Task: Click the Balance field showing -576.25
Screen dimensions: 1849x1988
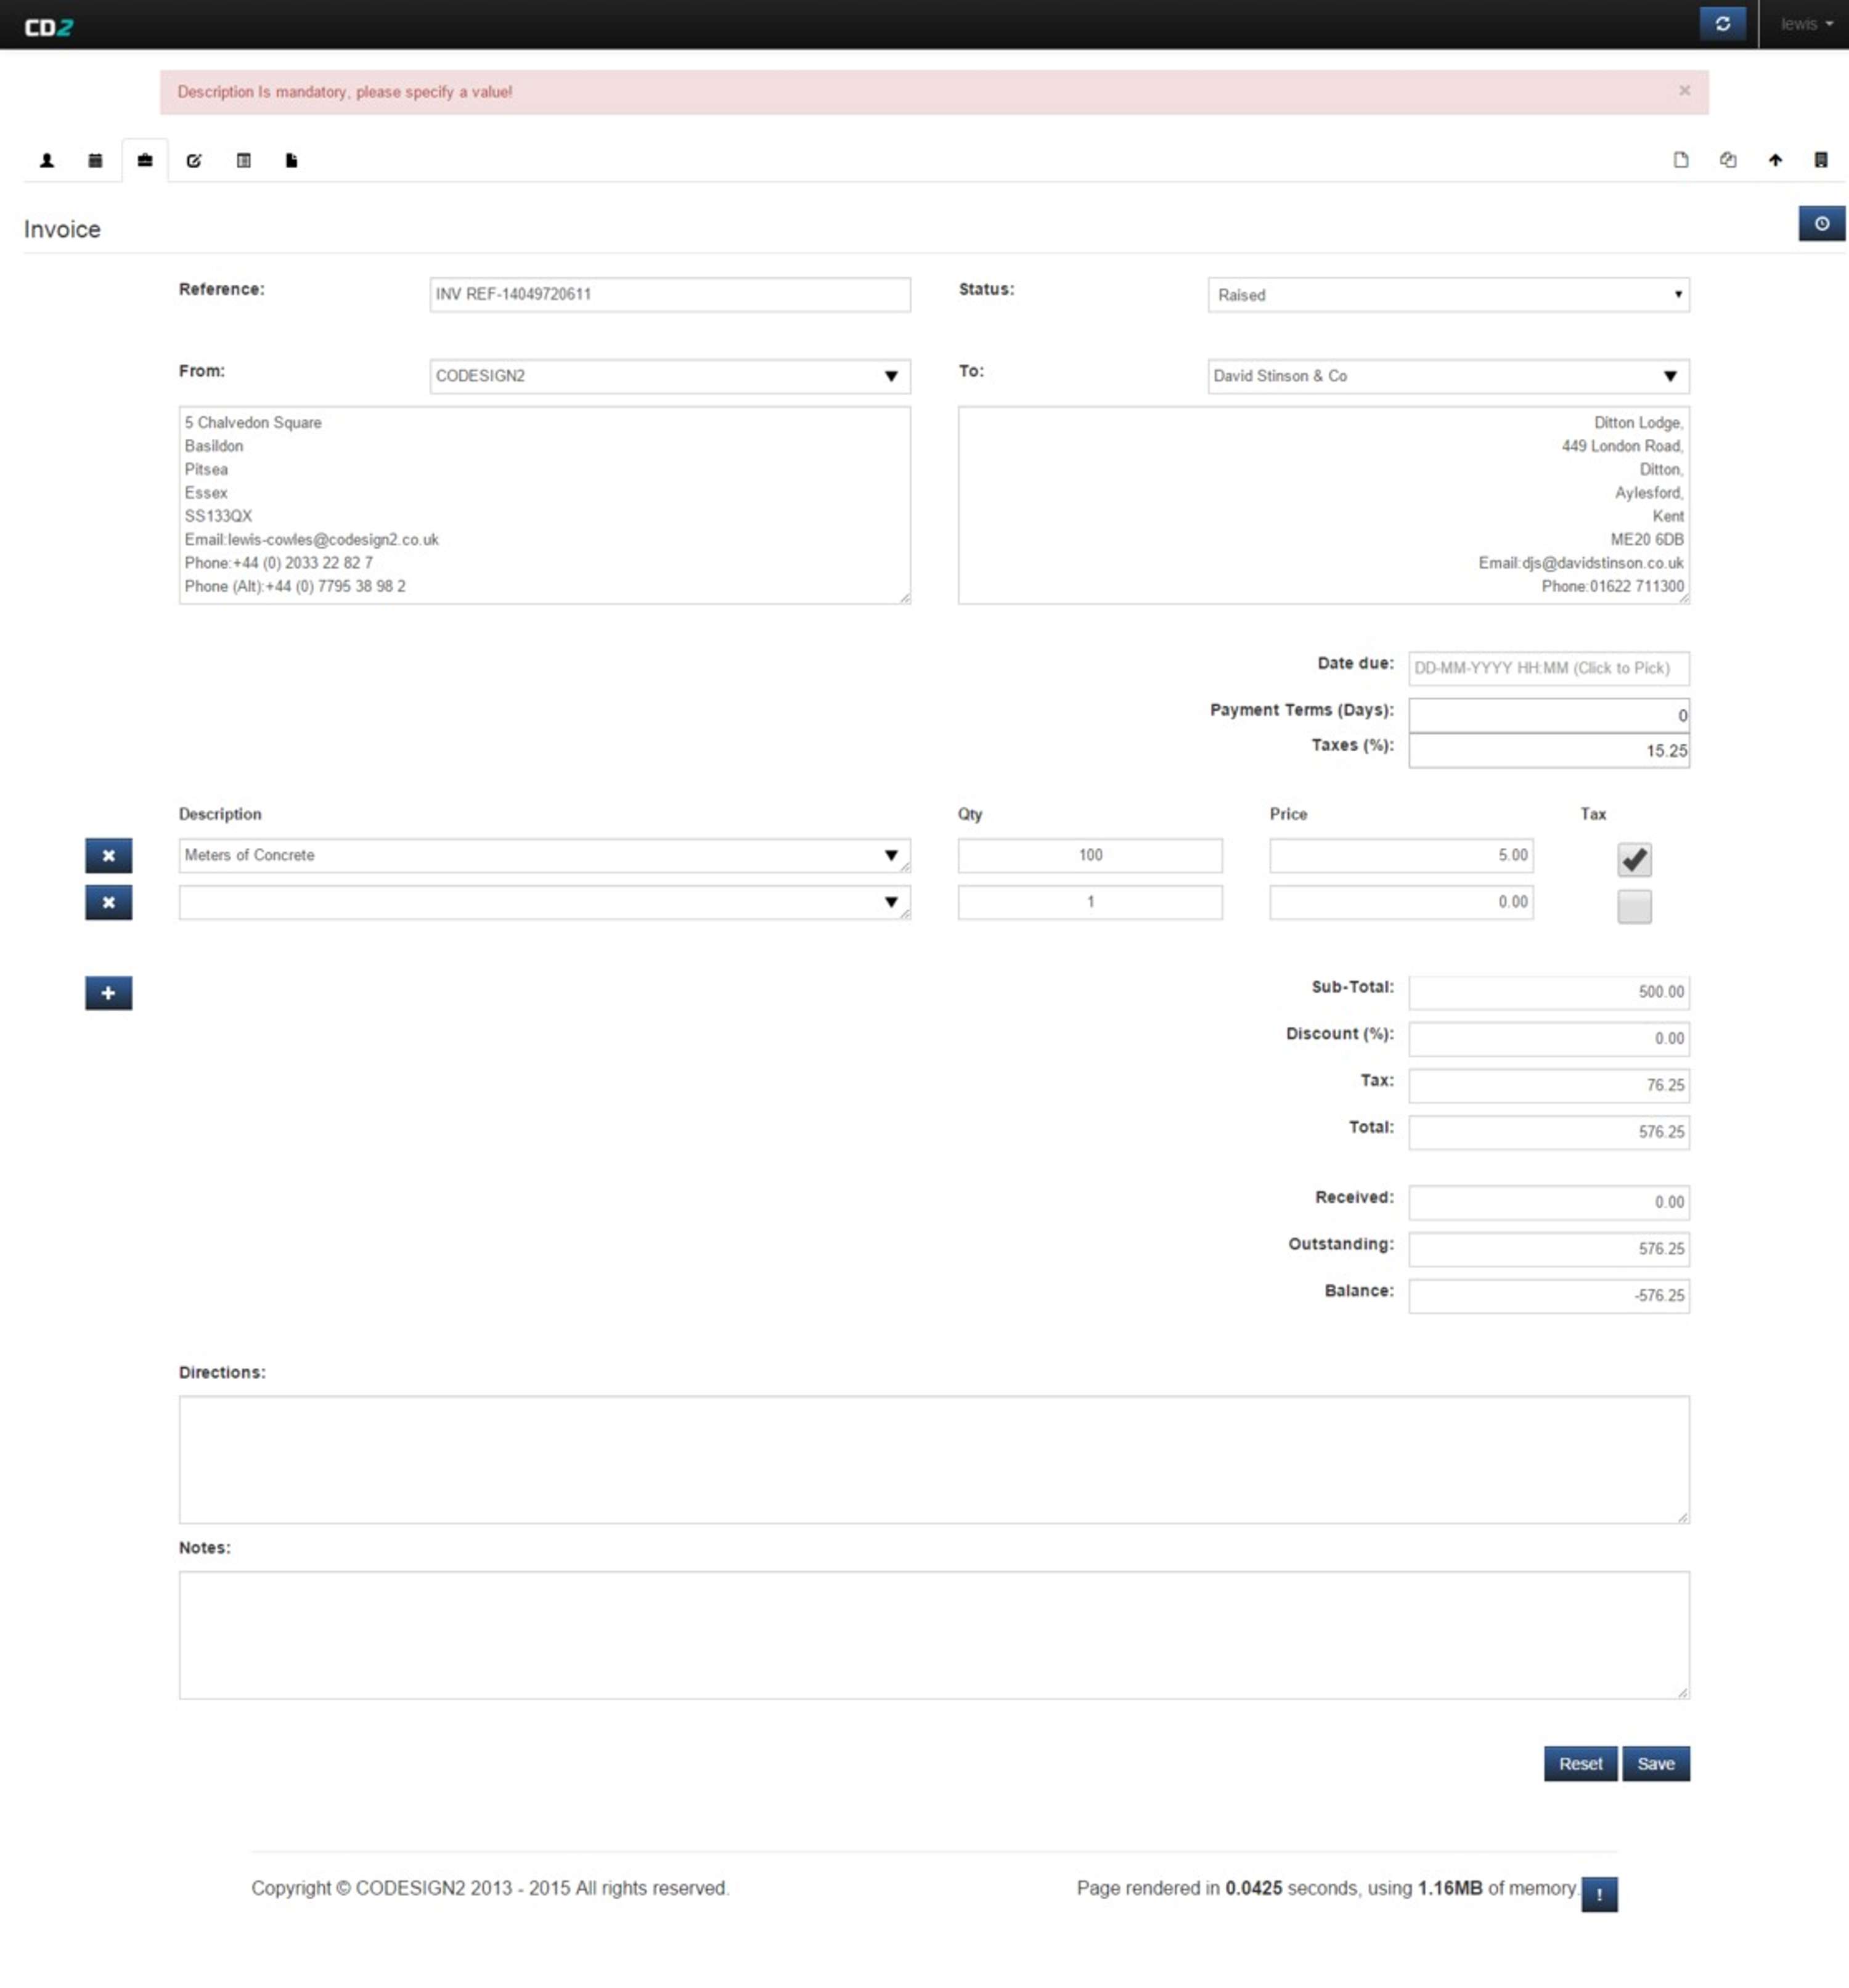Action: point(1548,1297)
